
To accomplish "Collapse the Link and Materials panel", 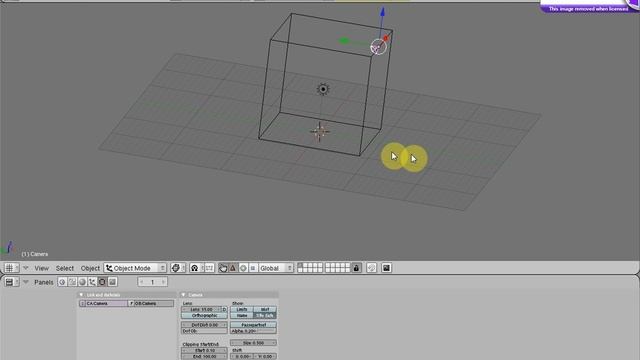I will pos(81,295).
